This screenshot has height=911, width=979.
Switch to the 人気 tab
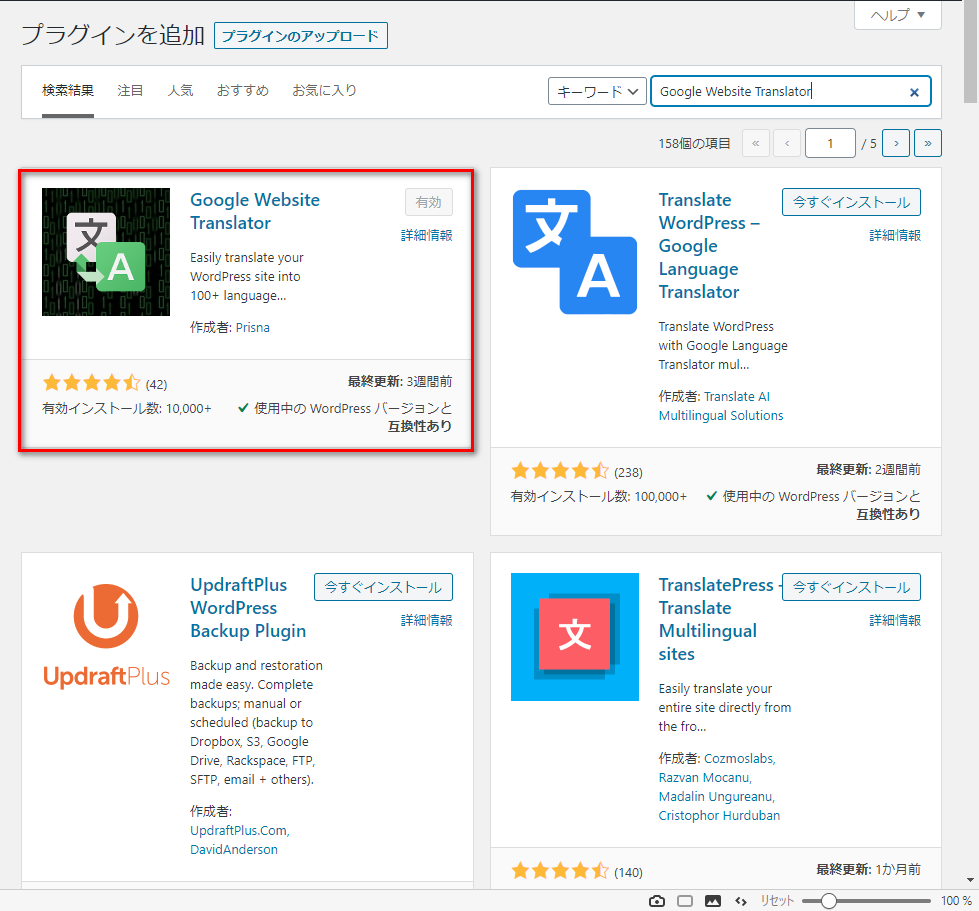click(180, 90)
